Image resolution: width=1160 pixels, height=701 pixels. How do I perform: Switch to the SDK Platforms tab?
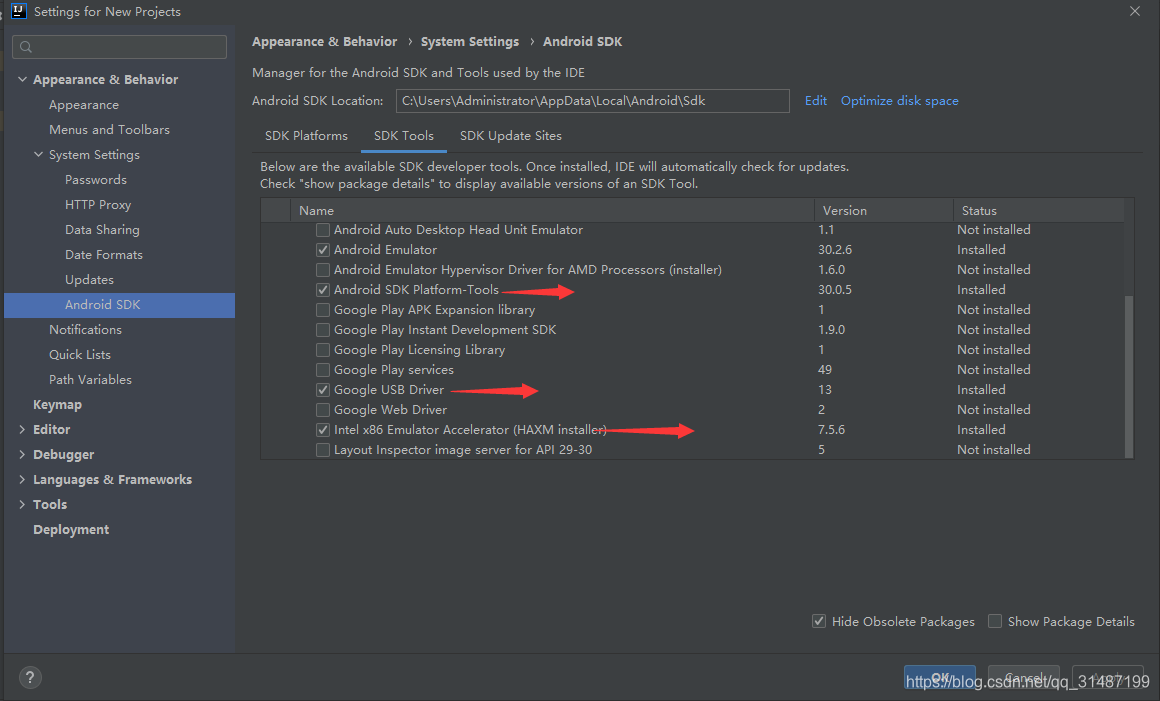pos(306,136)
